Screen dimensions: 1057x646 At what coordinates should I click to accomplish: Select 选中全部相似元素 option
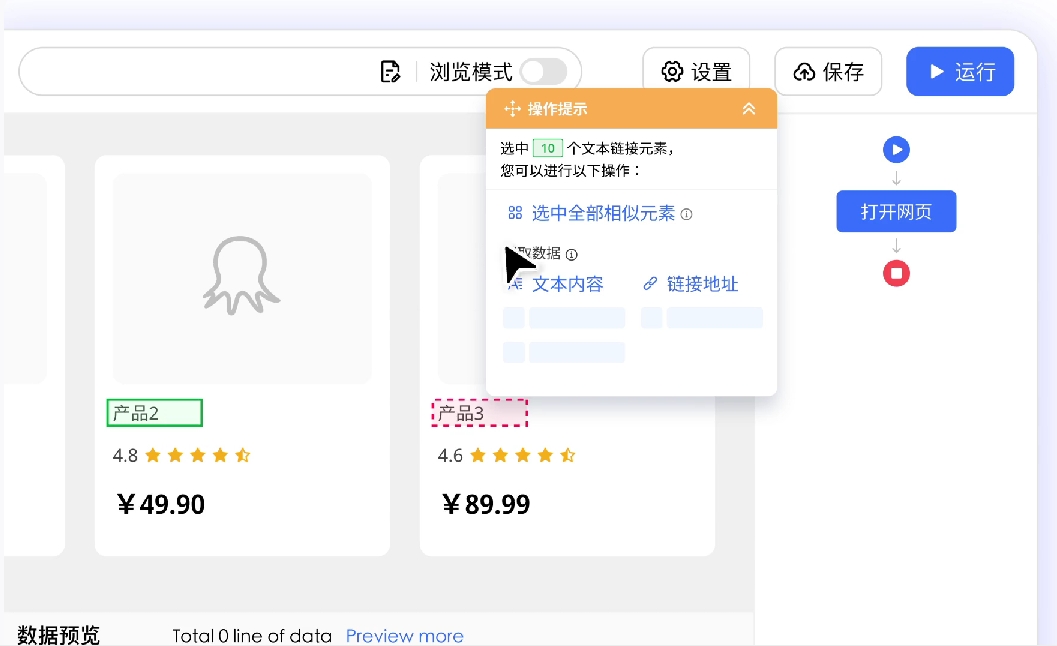click(x=603, y=214)
